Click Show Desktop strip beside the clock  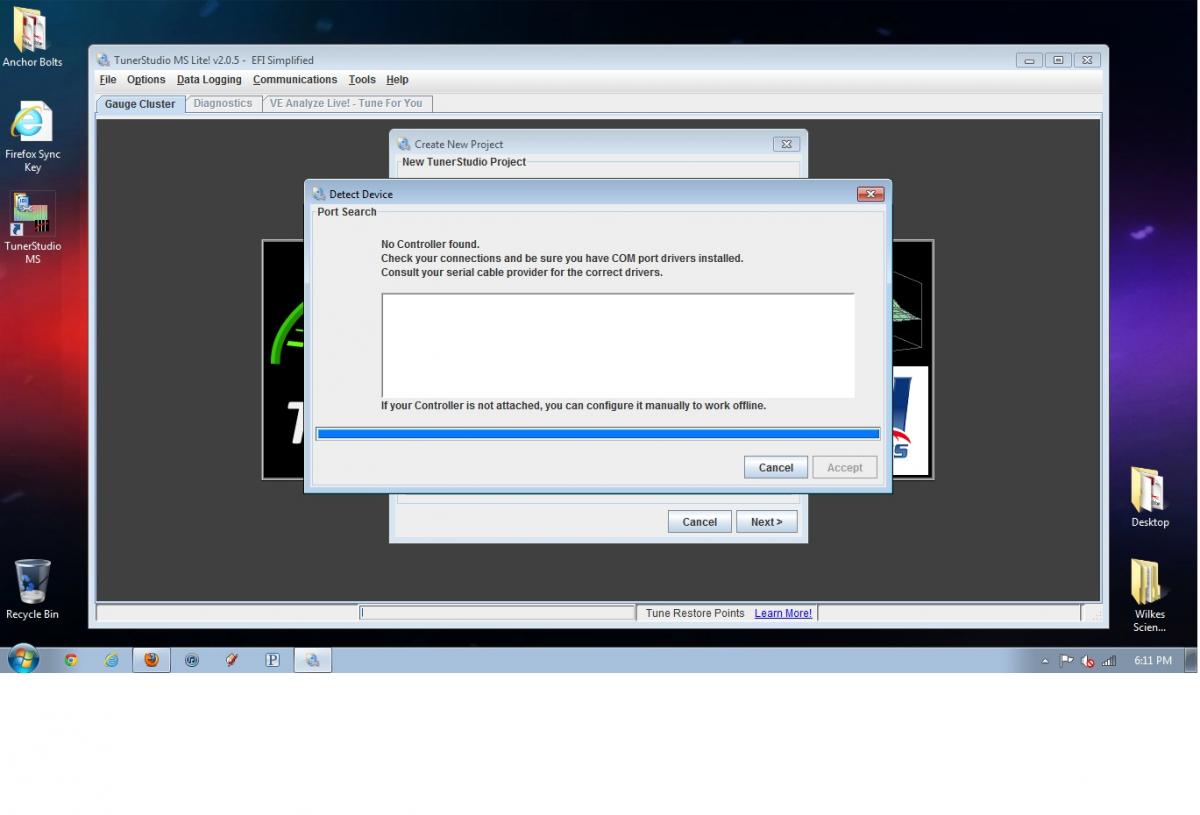coord(1191,660)
